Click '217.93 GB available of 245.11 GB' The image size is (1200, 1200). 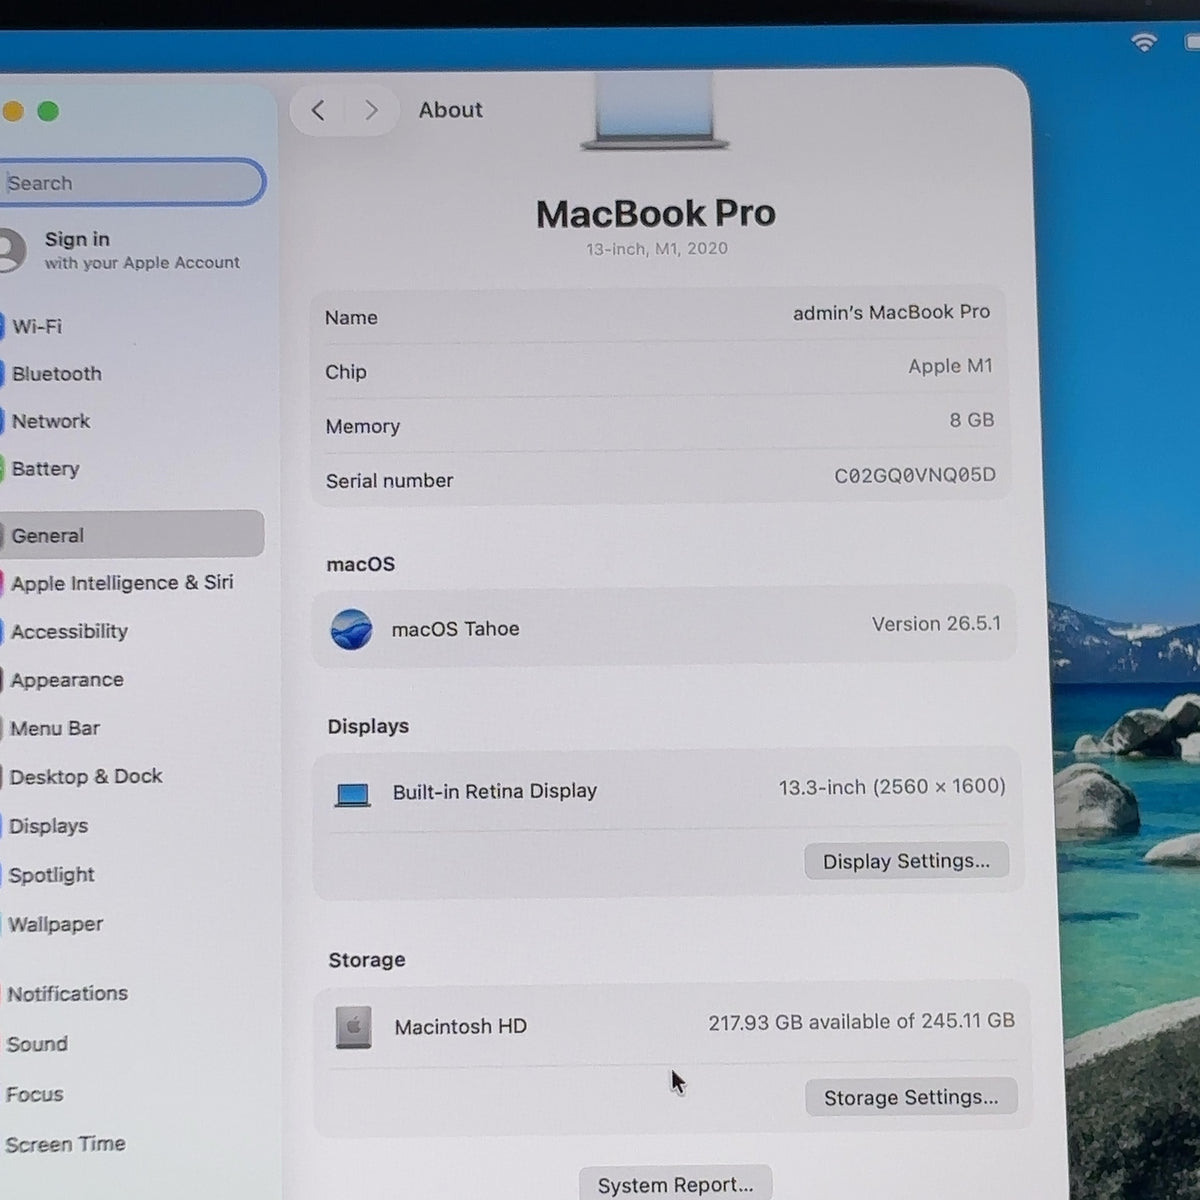point(861,1022)
